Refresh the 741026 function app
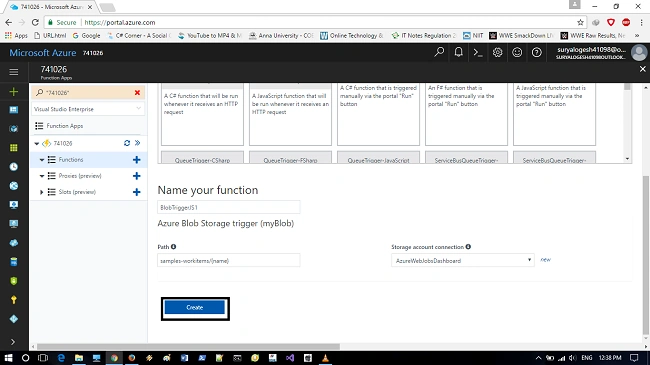The height and width of the screenshot is (365, 650). coord(127,143)
